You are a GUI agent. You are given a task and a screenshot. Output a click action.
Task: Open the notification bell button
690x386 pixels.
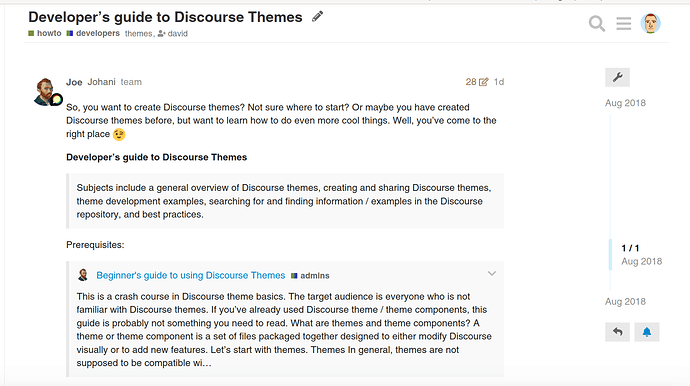pyautogui.click(x=647, y=332)
